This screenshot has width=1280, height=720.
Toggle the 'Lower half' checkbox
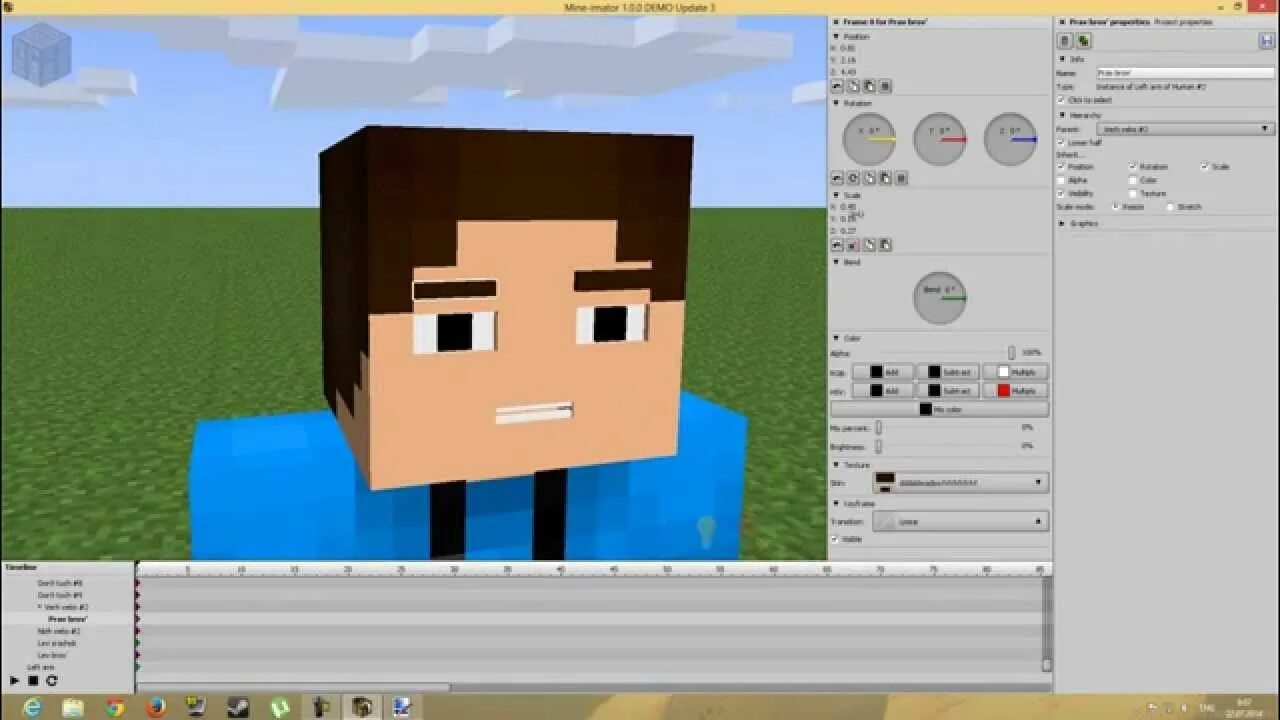click(x=1062, y=143)
